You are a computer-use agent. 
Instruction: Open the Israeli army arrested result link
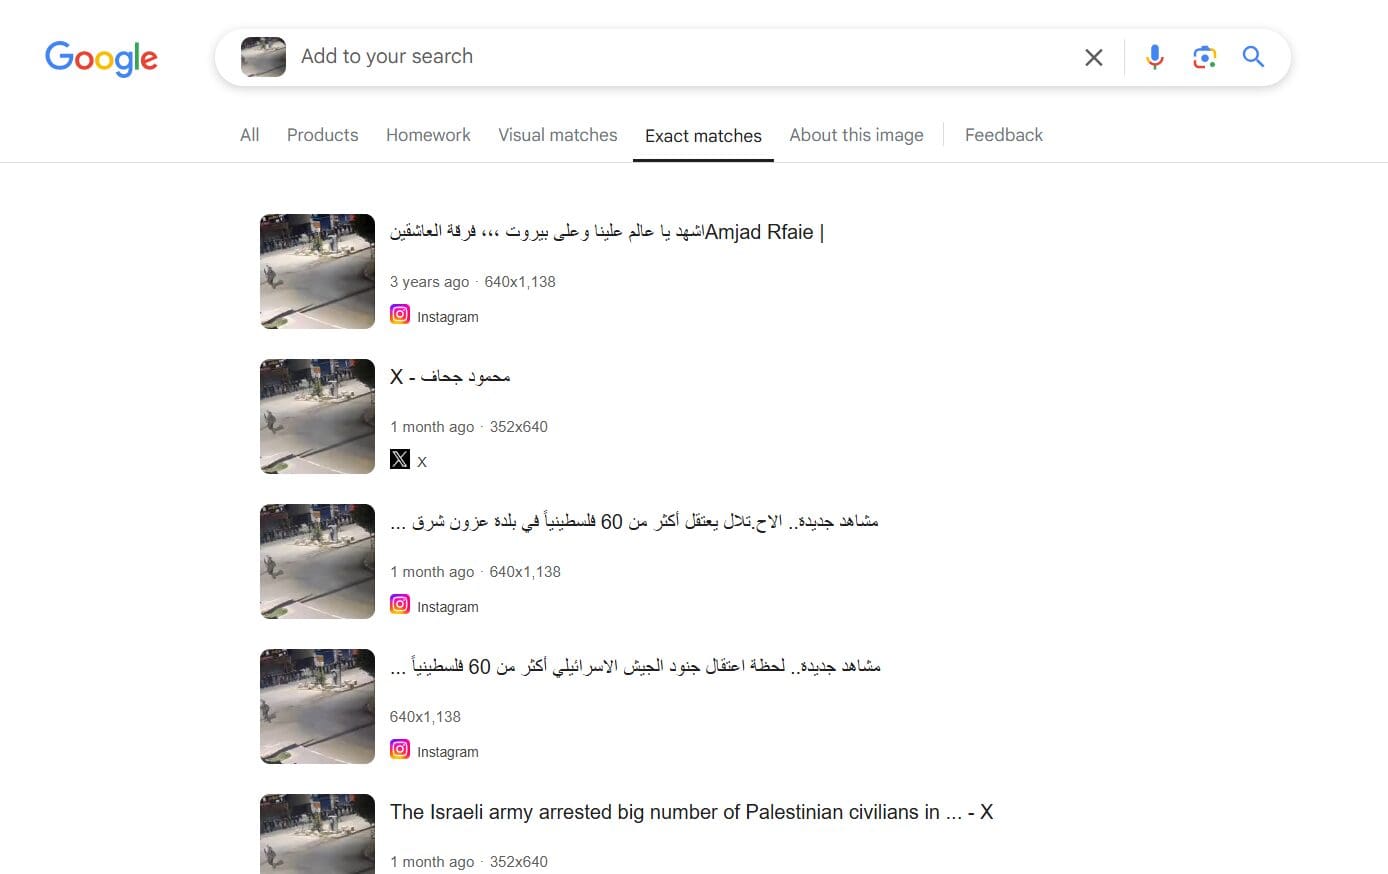(x=691, y=812)
